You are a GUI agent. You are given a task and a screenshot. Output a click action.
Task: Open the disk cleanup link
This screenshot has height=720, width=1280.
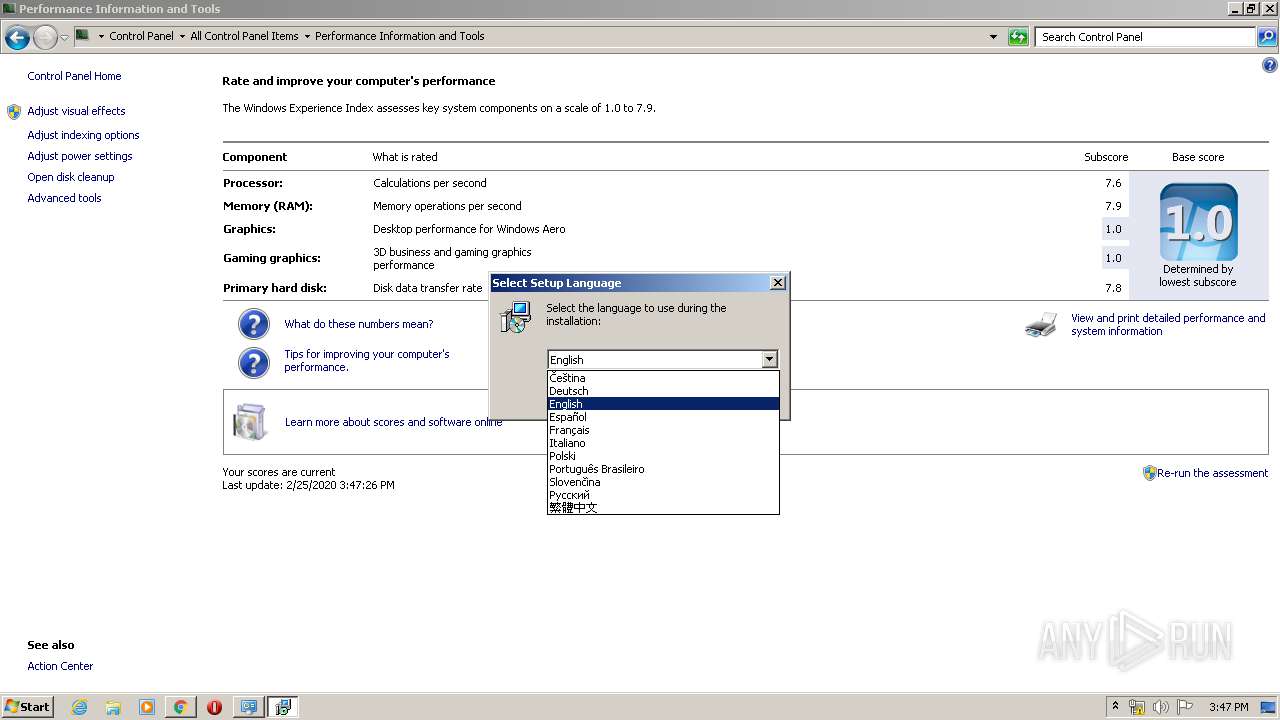pyautogui.click(x=70, y=177)
